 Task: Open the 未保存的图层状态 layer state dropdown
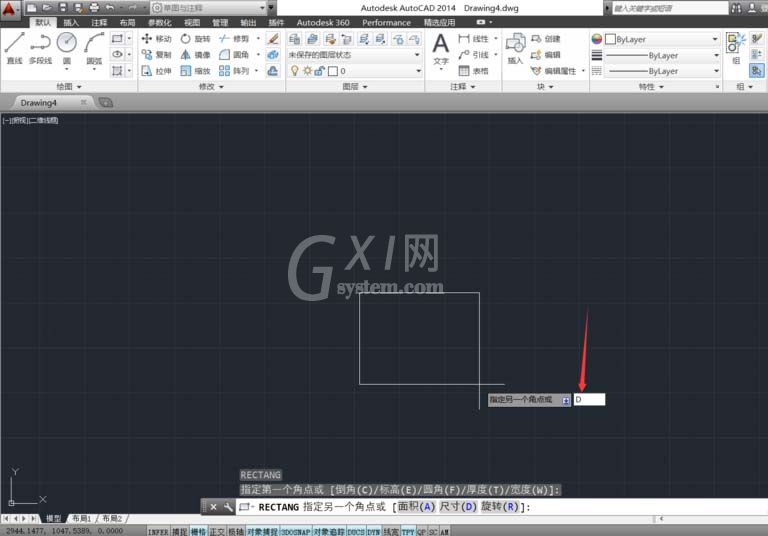pos(355,55)
